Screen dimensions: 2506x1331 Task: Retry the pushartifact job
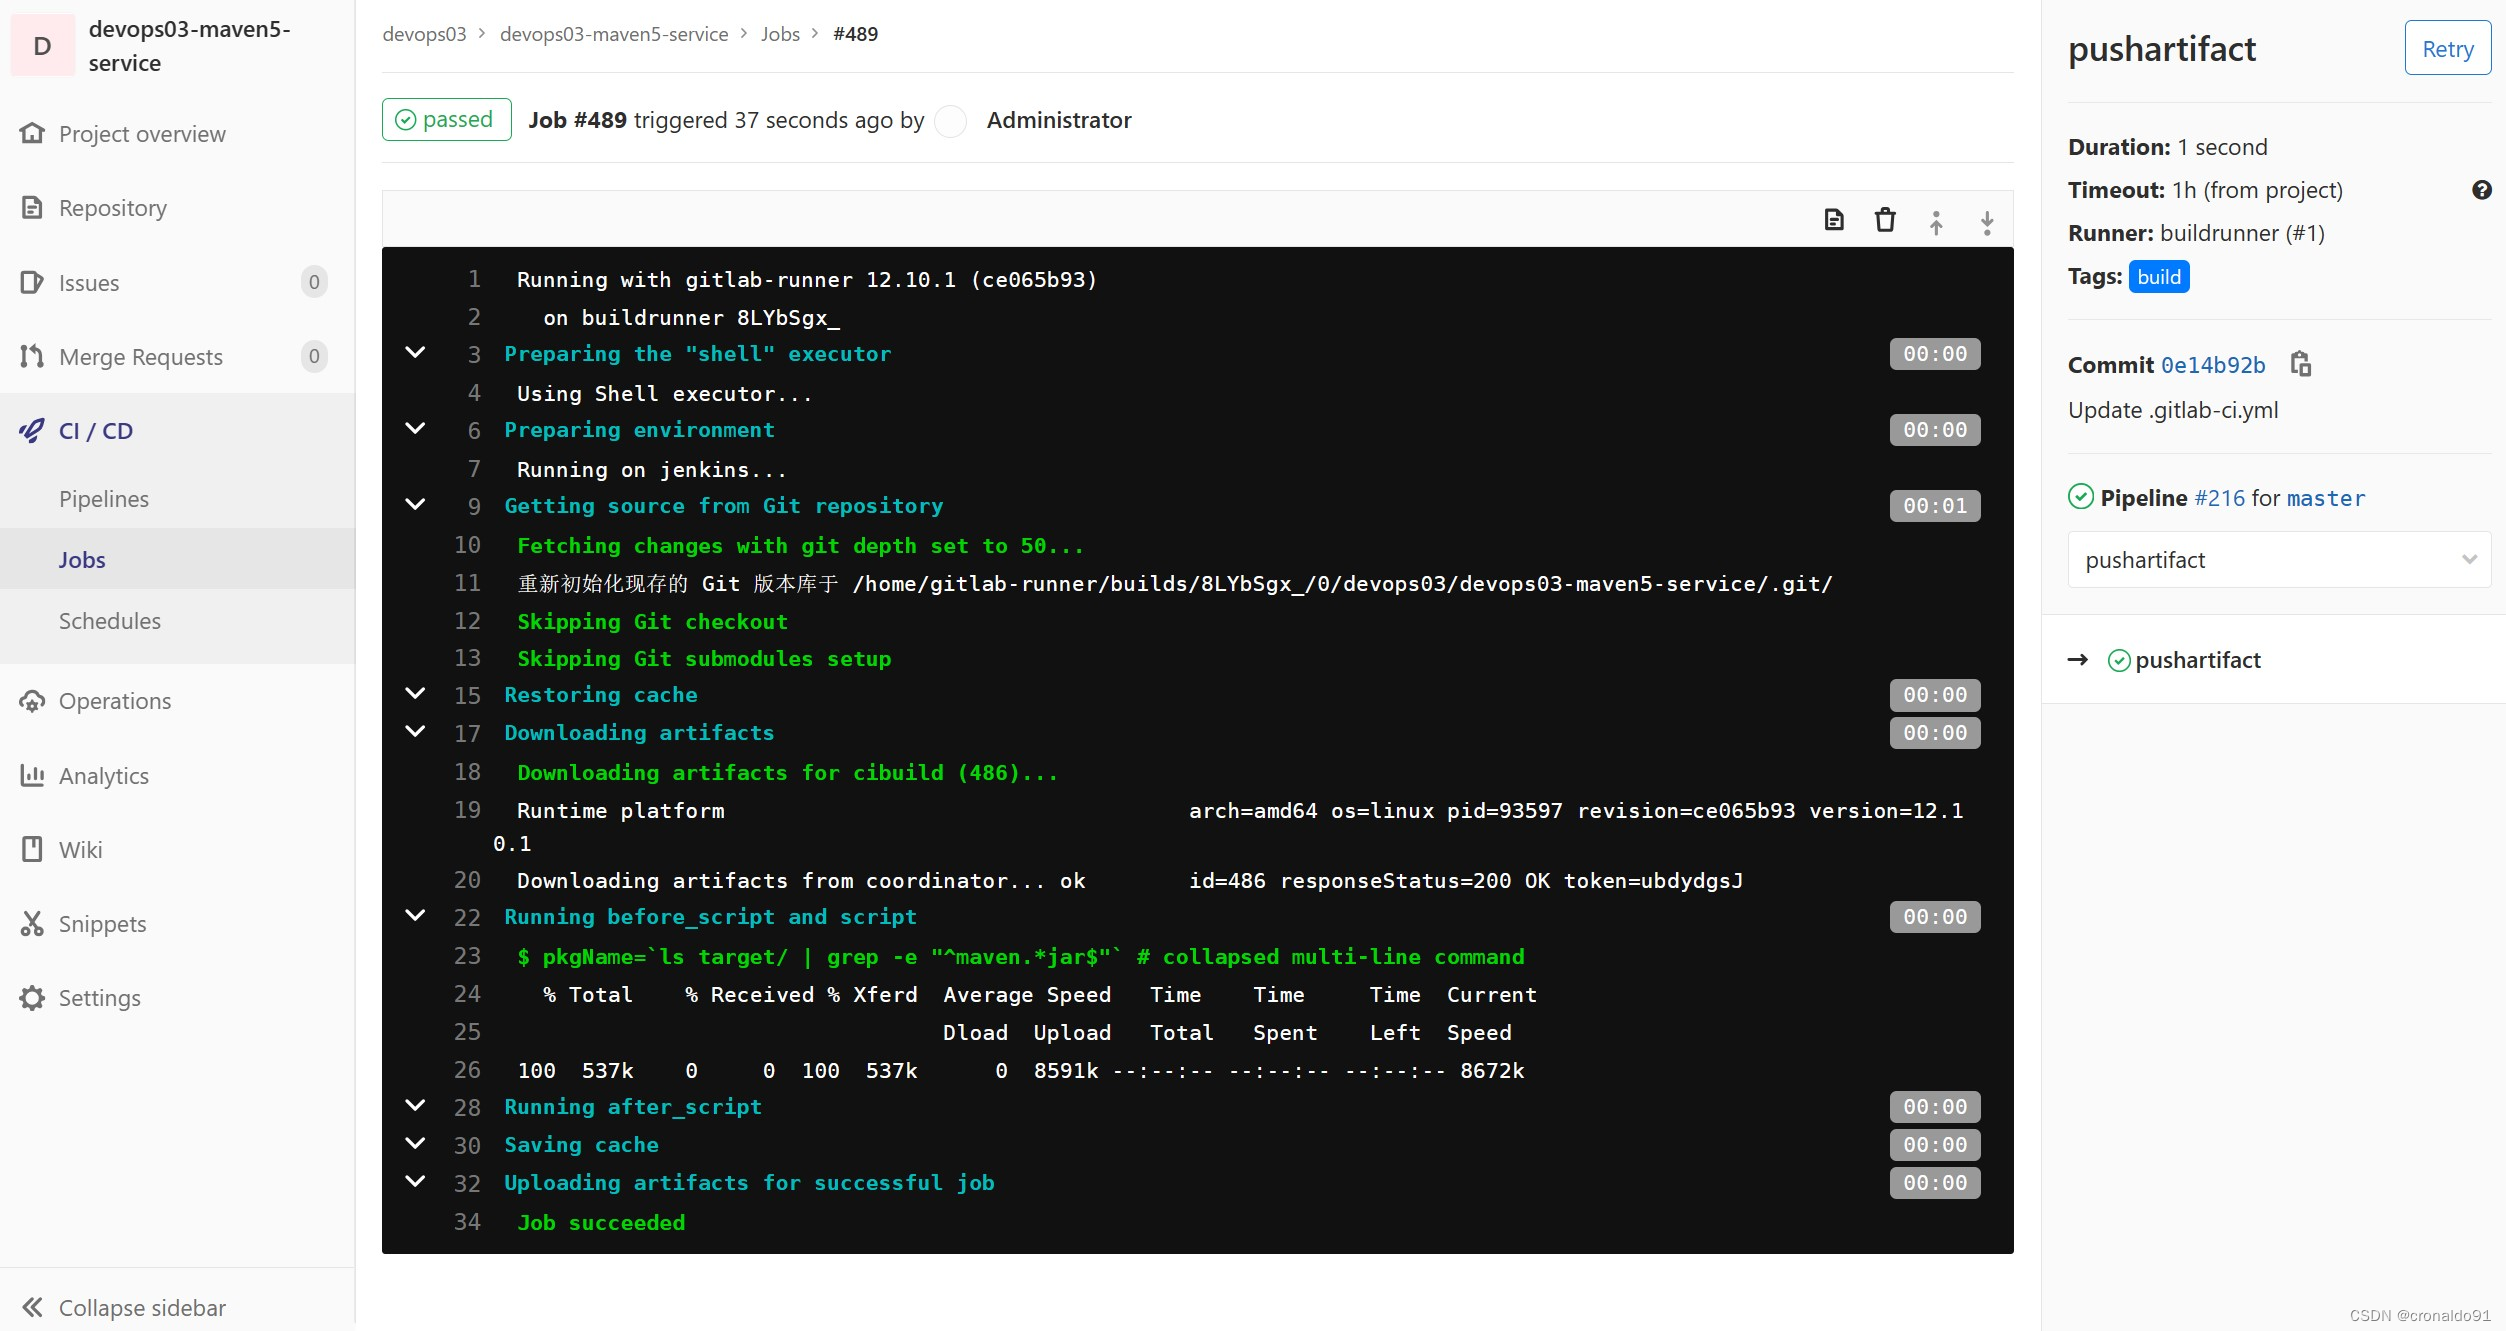click(x=2447, y=47)
